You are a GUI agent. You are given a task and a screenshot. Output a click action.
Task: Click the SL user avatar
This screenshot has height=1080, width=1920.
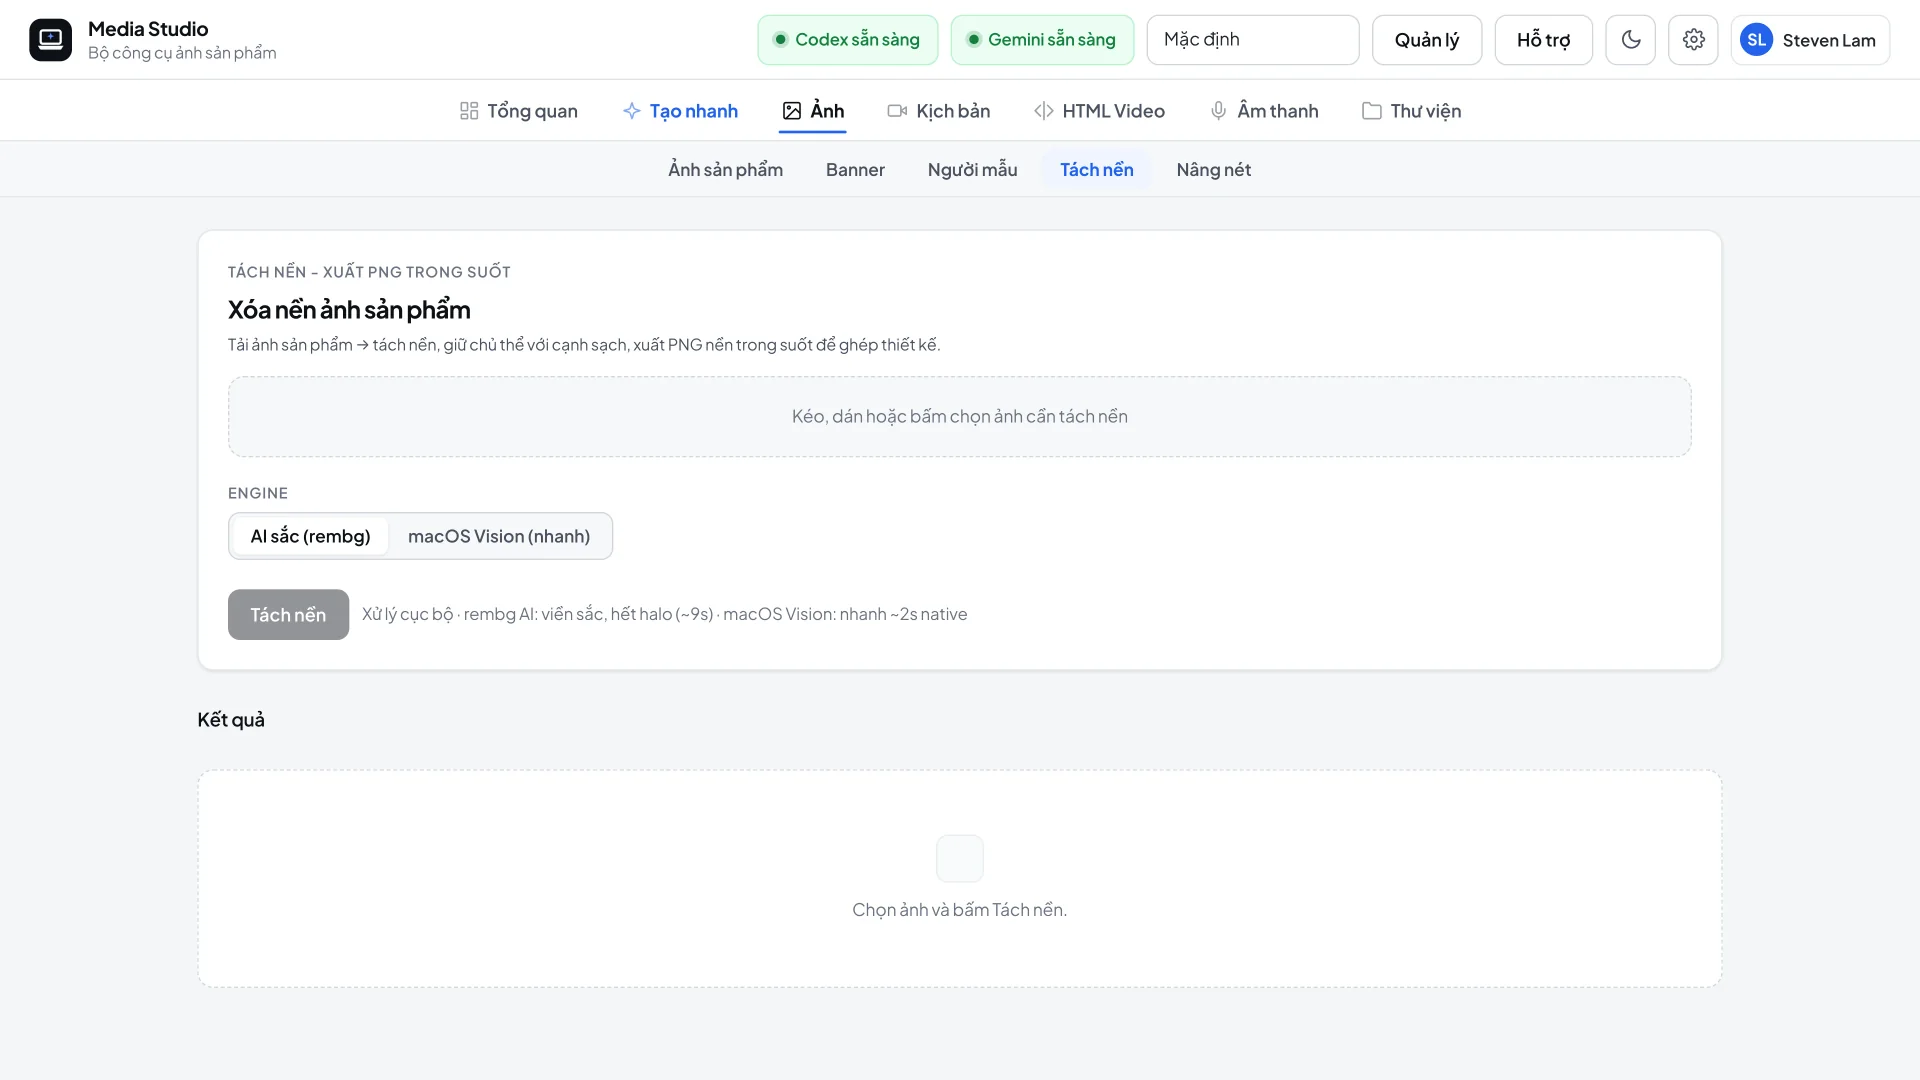(x=1757, y=40)
